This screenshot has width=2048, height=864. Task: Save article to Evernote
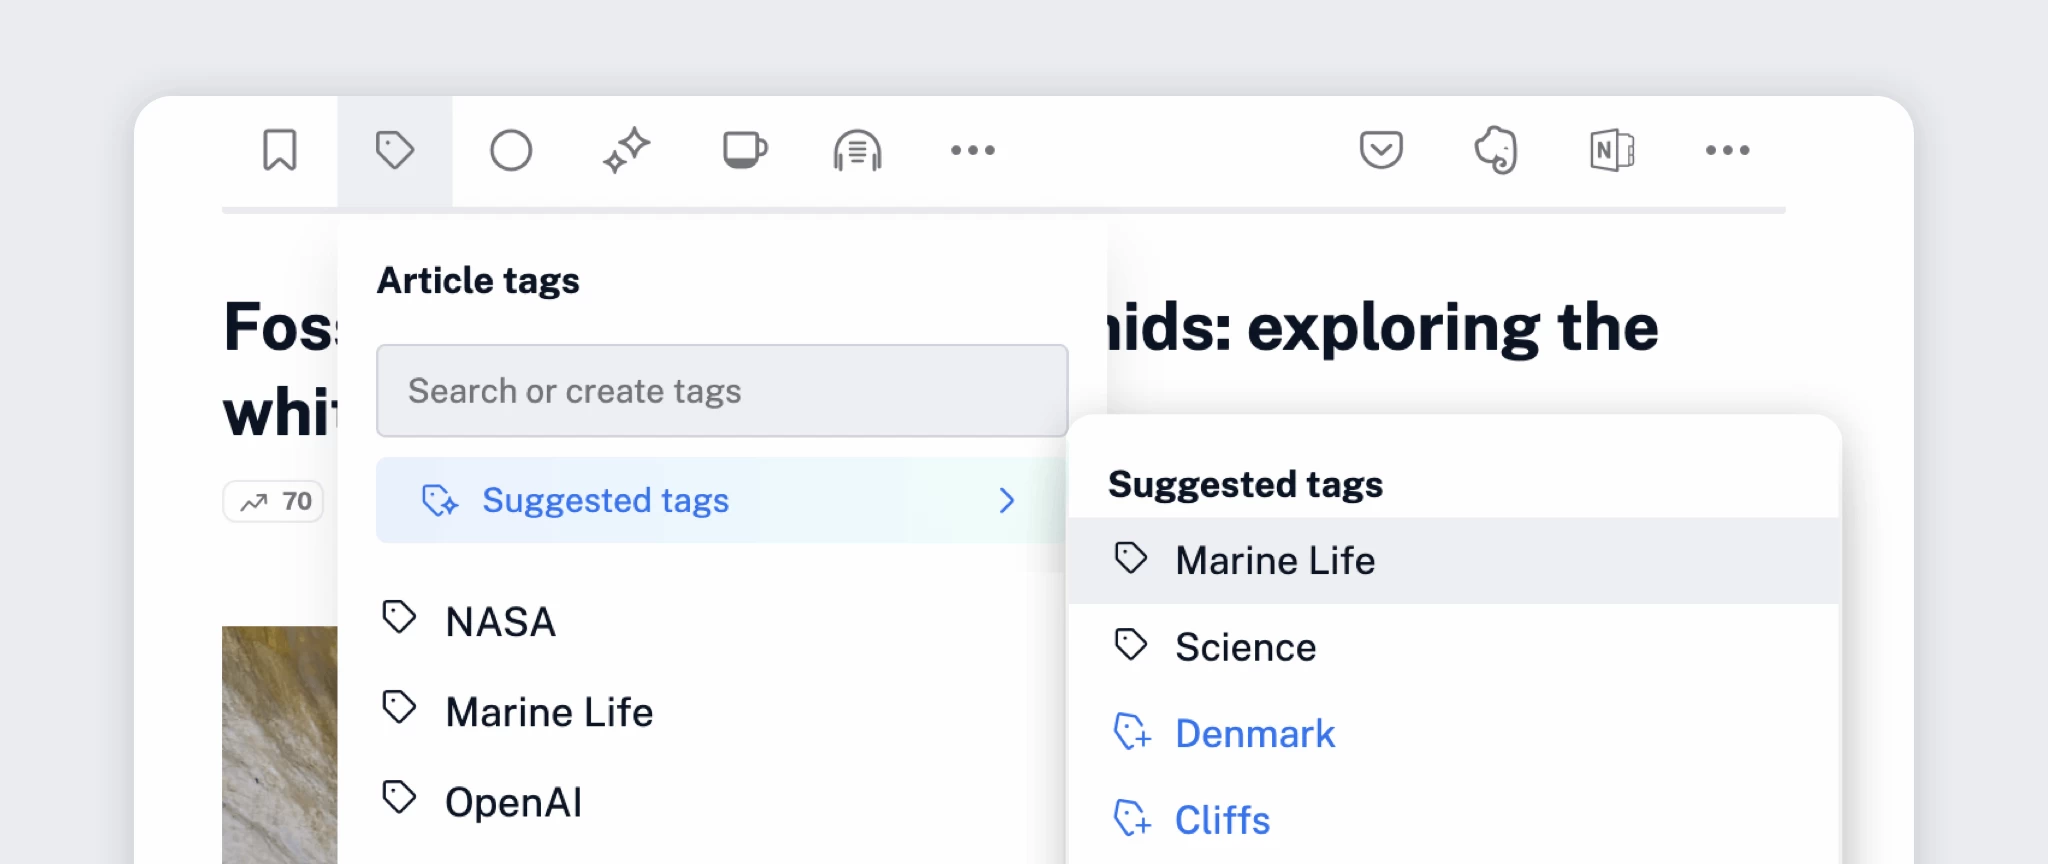(x=1496, y=151)
